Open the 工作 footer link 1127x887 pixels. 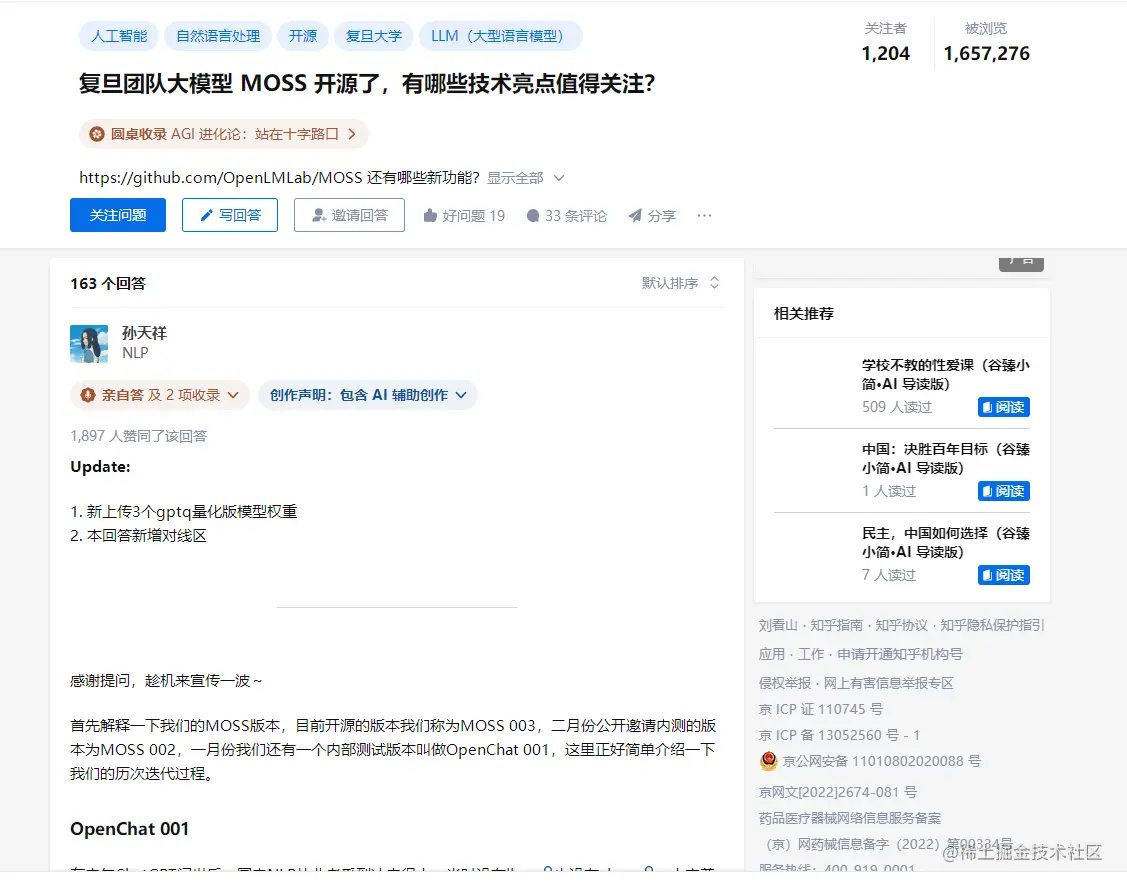(811, 654)
